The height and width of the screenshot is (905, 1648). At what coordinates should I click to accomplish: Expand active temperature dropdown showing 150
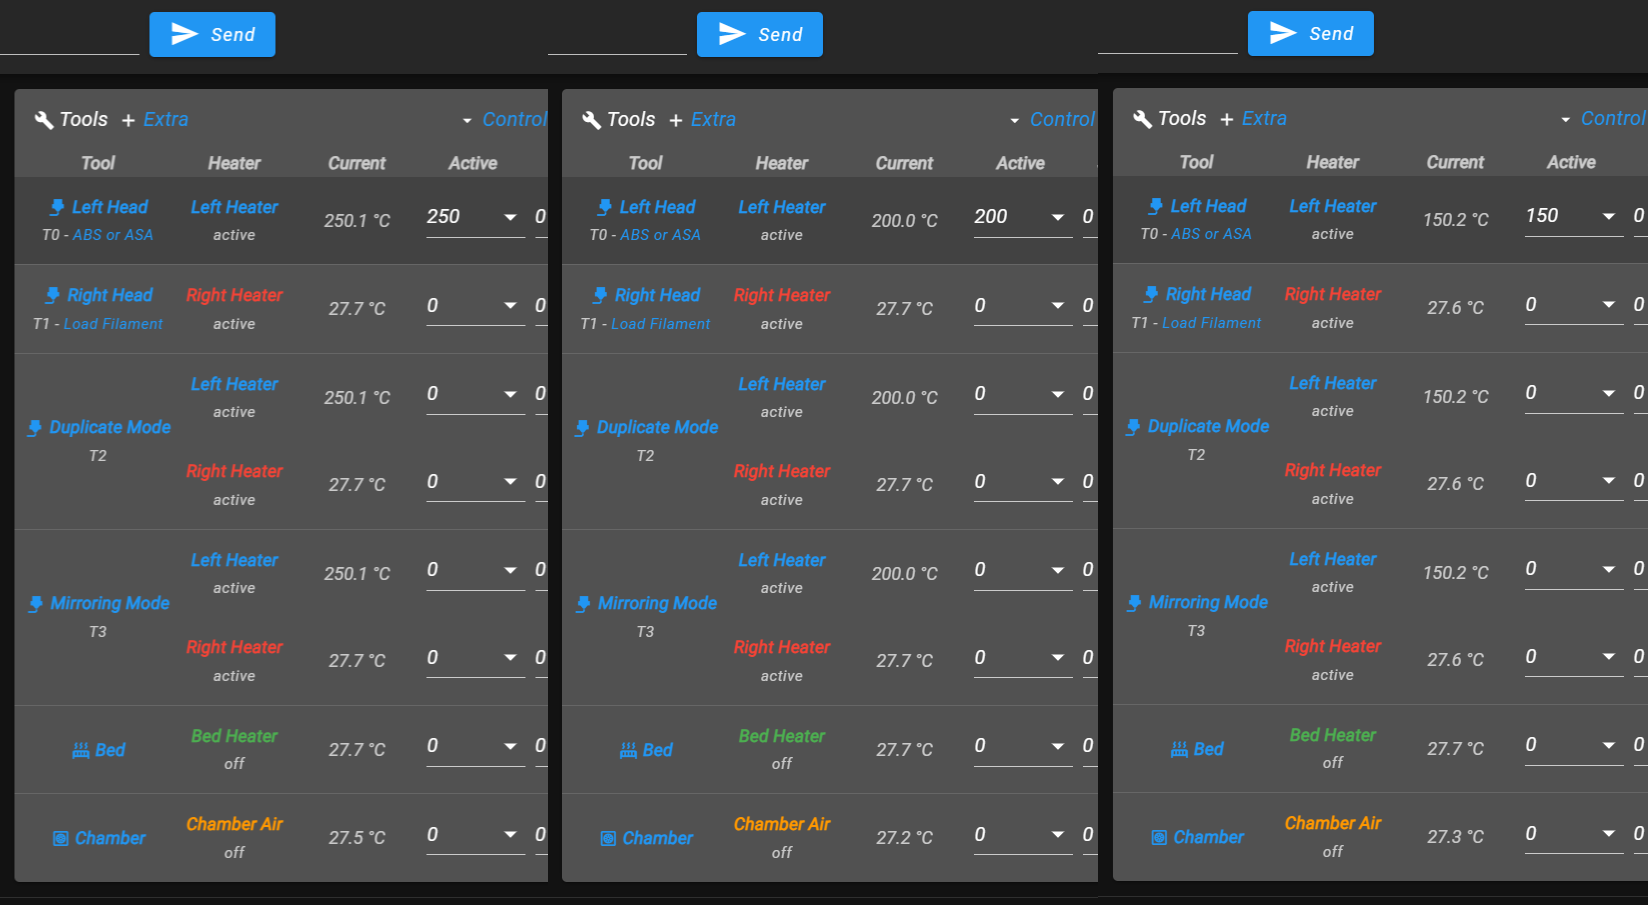pyautogui.click(x=1609, y=216)
